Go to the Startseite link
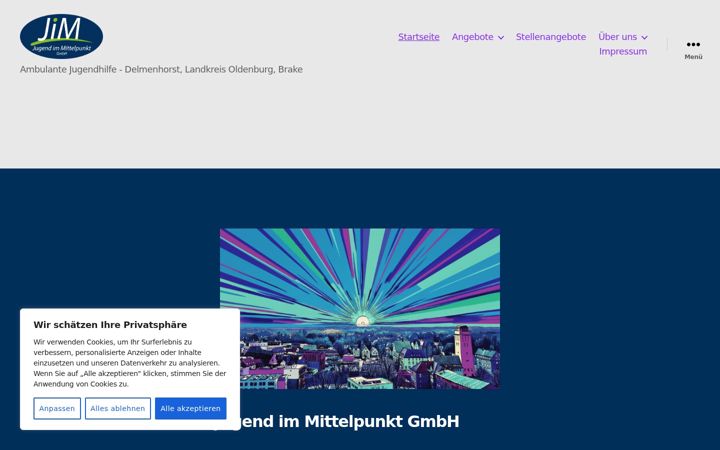Image resolution: width=720 pixels, height=450 pixels. (x=418, y=37)
